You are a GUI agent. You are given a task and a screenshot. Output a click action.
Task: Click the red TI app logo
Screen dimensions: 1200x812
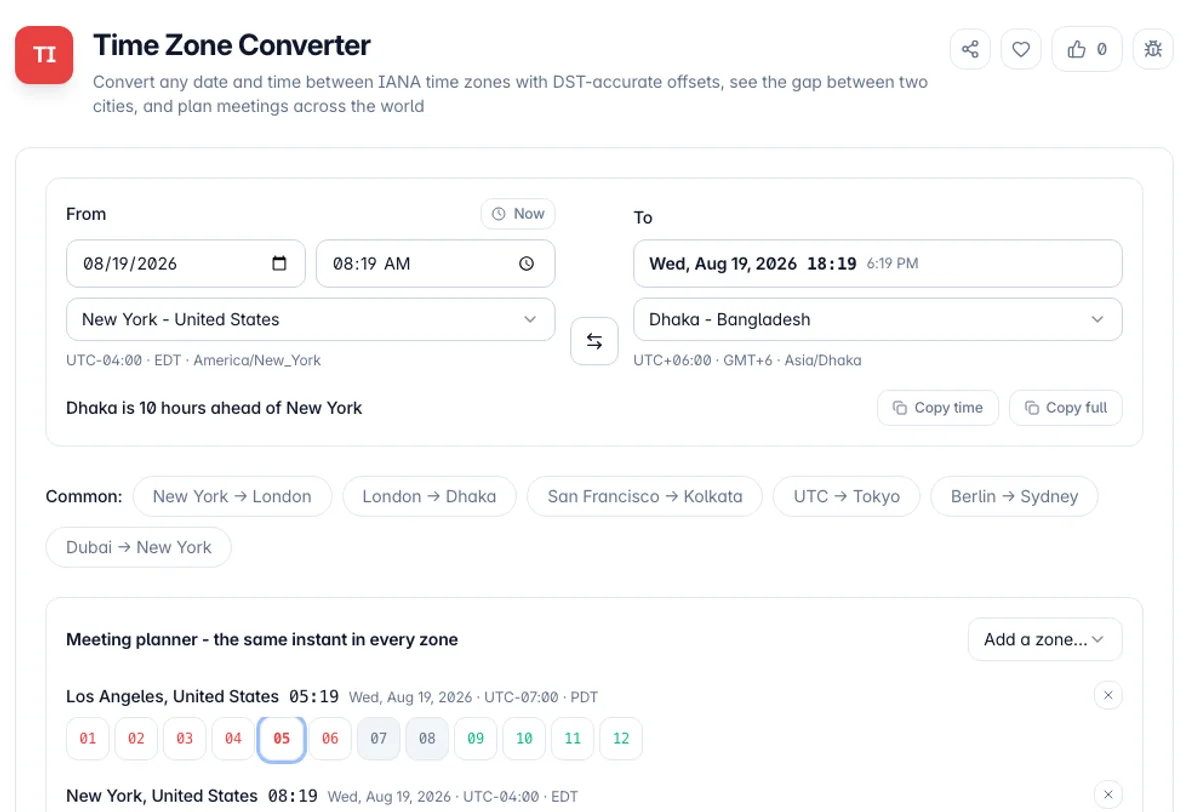coord(44,55)
